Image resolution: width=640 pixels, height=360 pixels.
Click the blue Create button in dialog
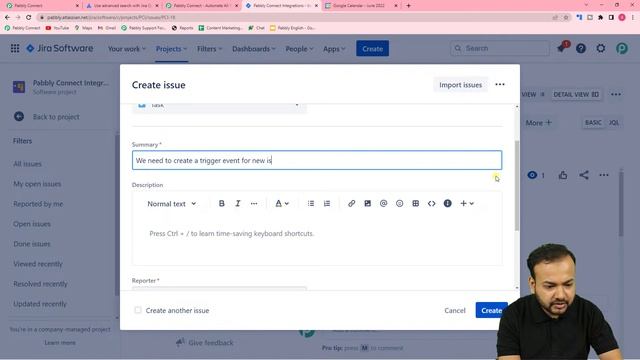coord(491,310)
